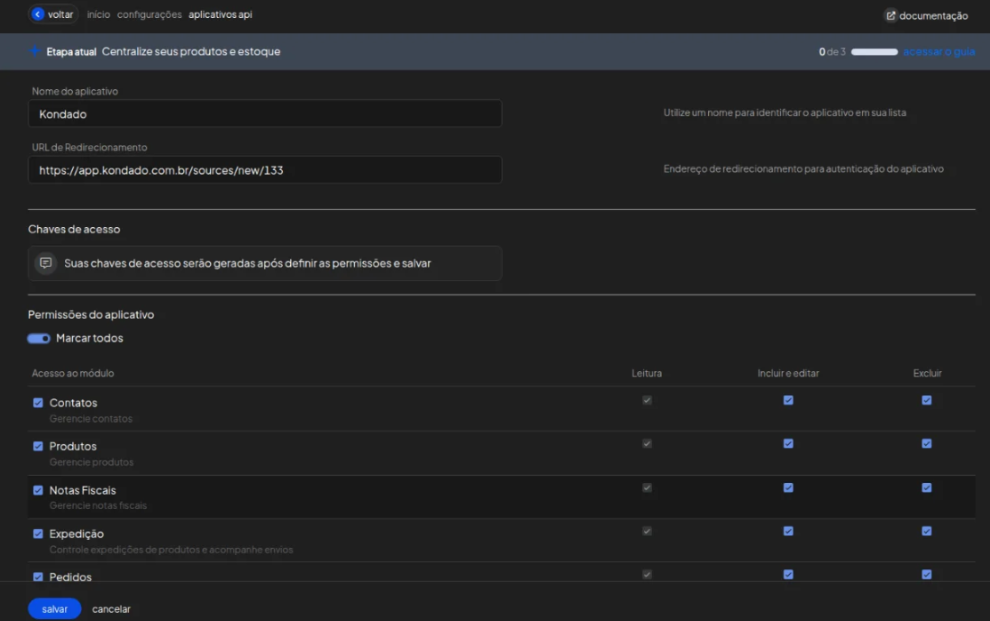
Task: Click Expedição Leitura checkbox
Action: [x=647, y=531]
